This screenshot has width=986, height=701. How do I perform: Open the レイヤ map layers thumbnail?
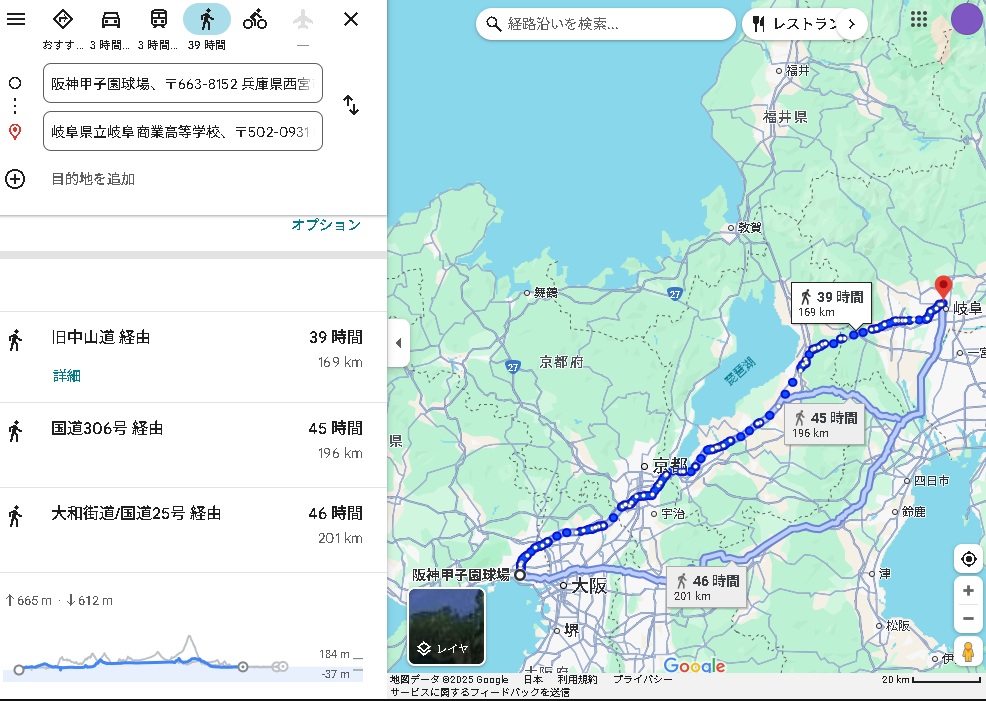446,626
